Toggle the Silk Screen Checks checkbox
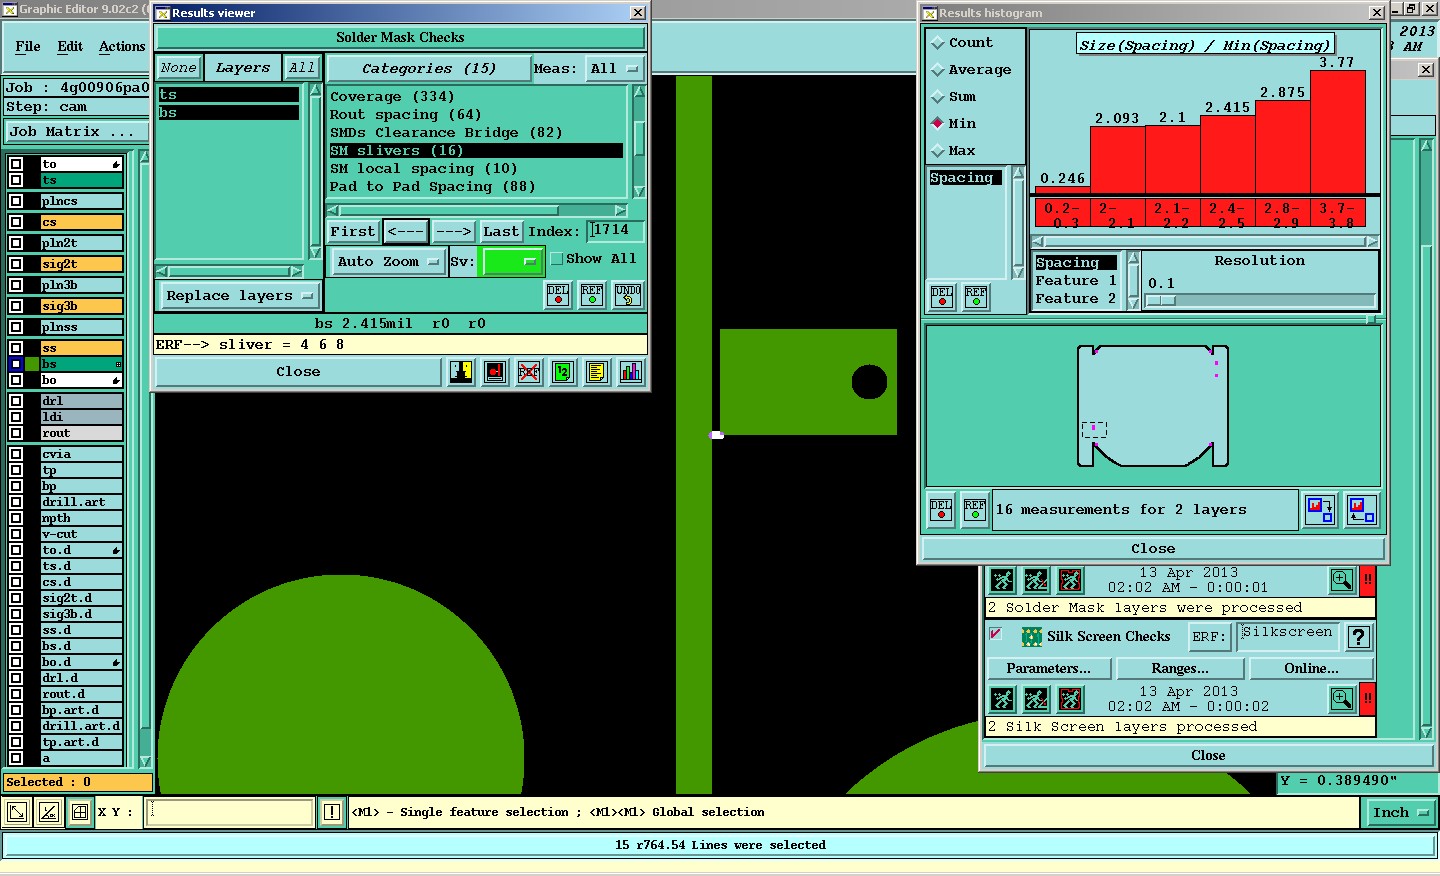The image size is (1440, 876). (x=996, y=634)
